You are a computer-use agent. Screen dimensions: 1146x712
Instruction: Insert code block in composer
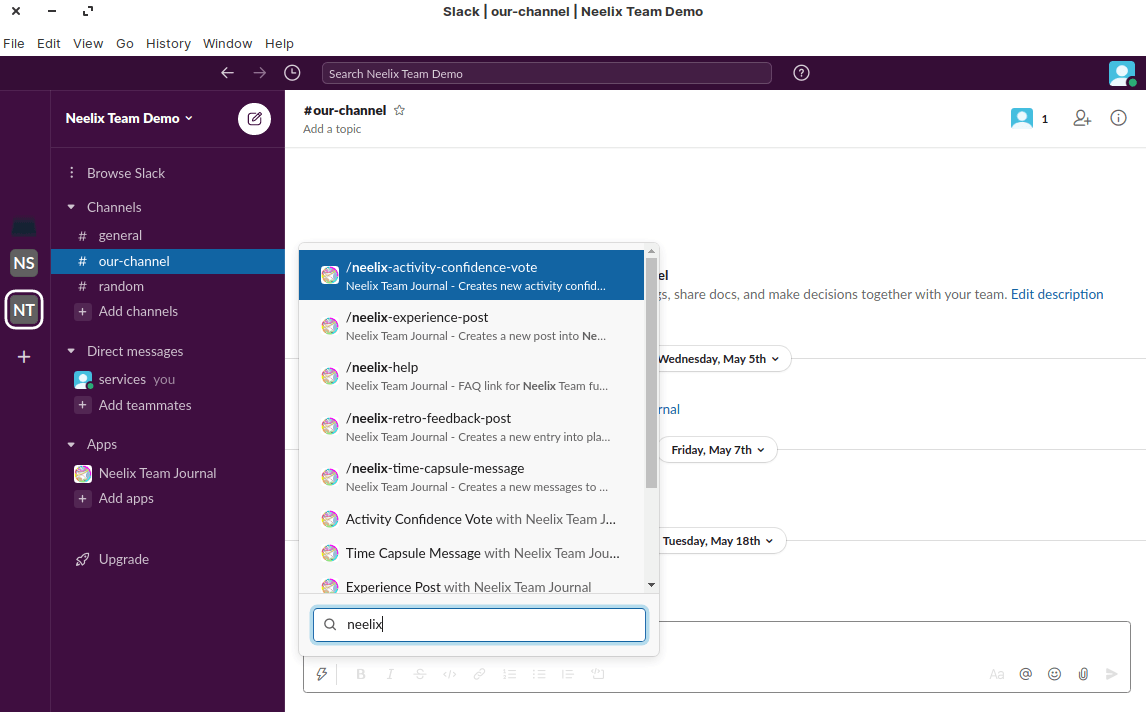598,674
